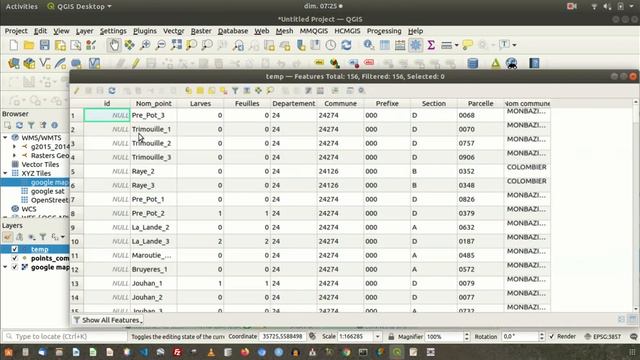Click the Zoom Full extent icon
Image resolution: width=640 pixels, height=360 pixels.
[x=176, y=45]
